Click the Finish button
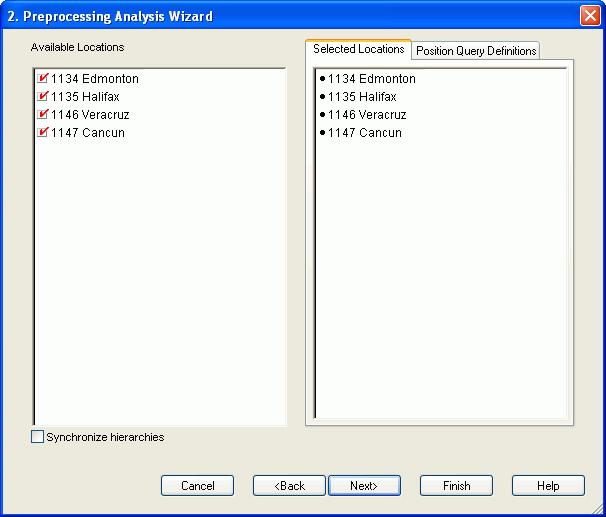 coord(456,485)
